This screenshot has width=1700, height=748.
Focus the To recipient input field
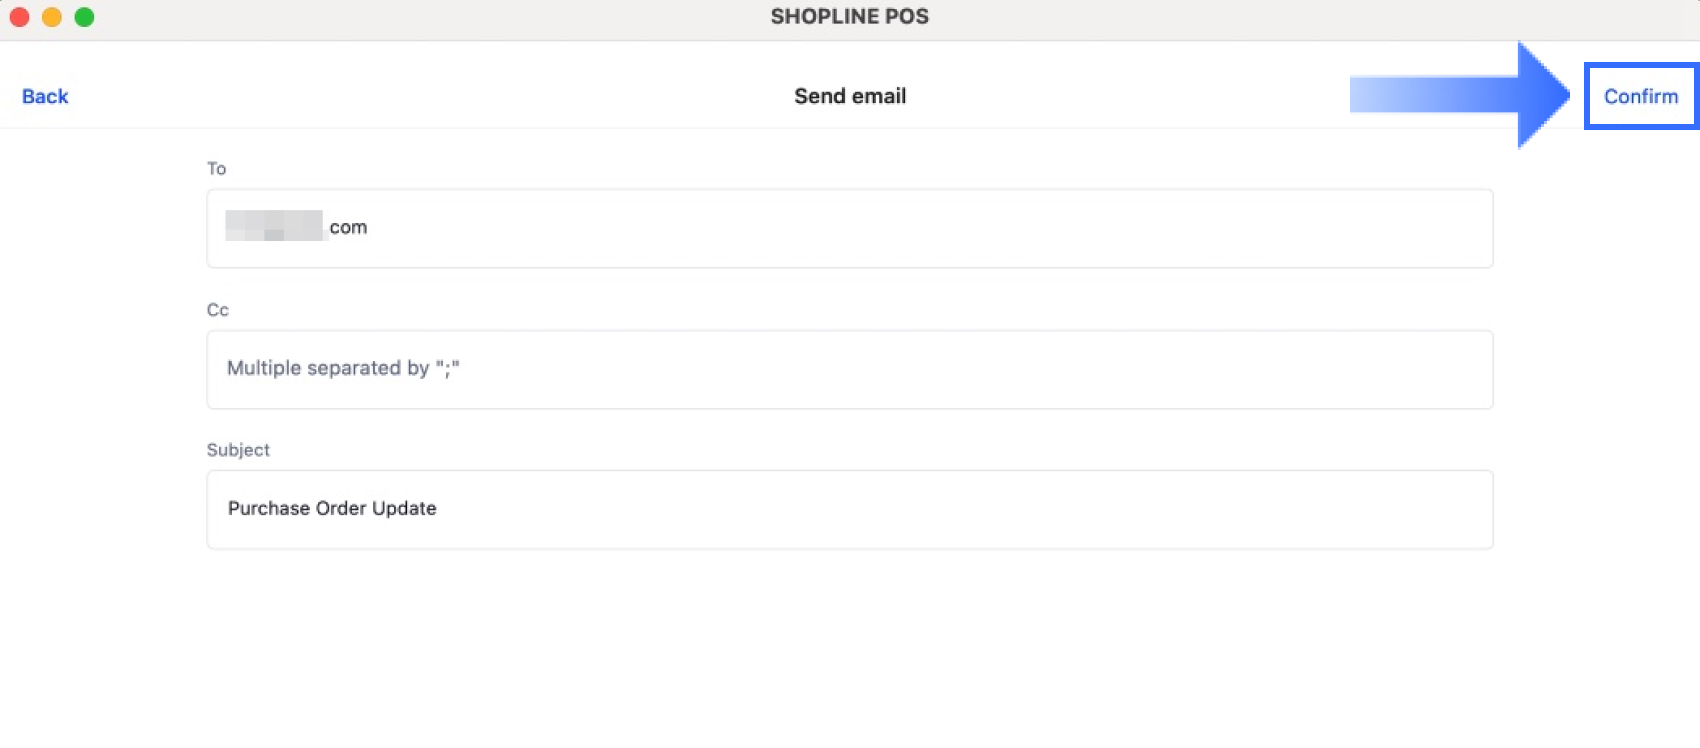850,228
